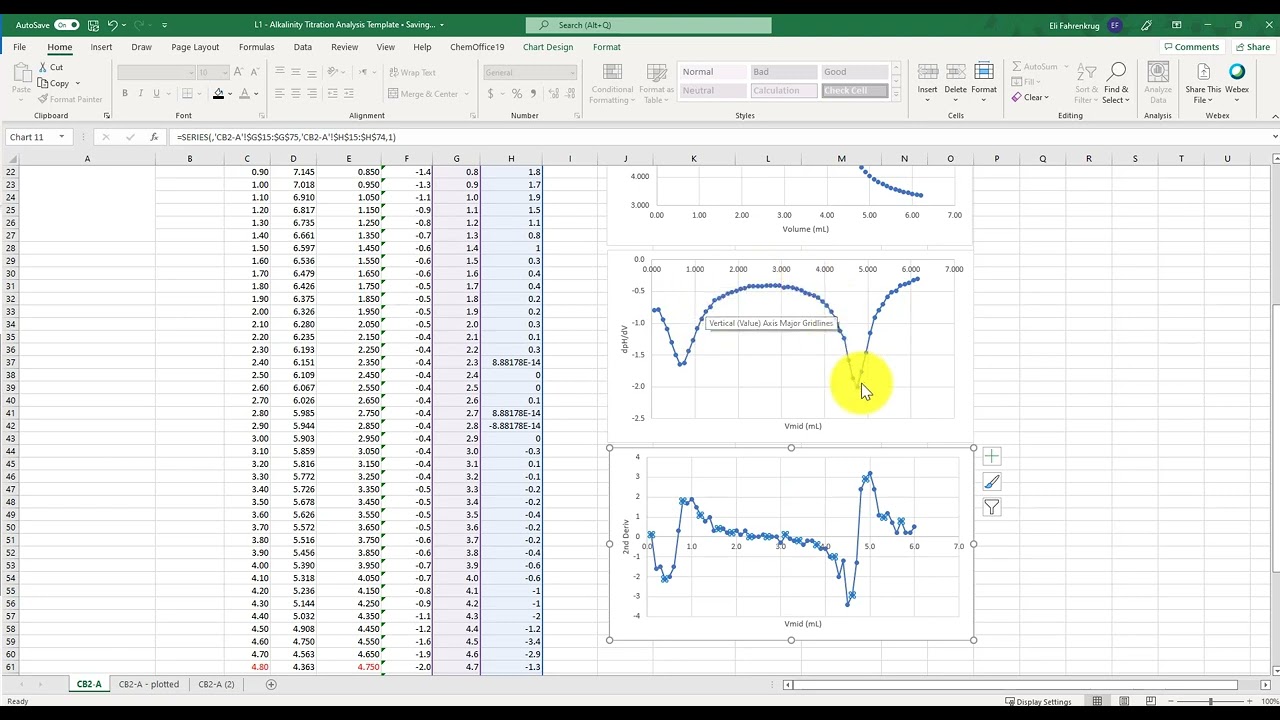1280x720 pixels.
Task: Expand the Number Format dropdown
Action: (572, 72)
